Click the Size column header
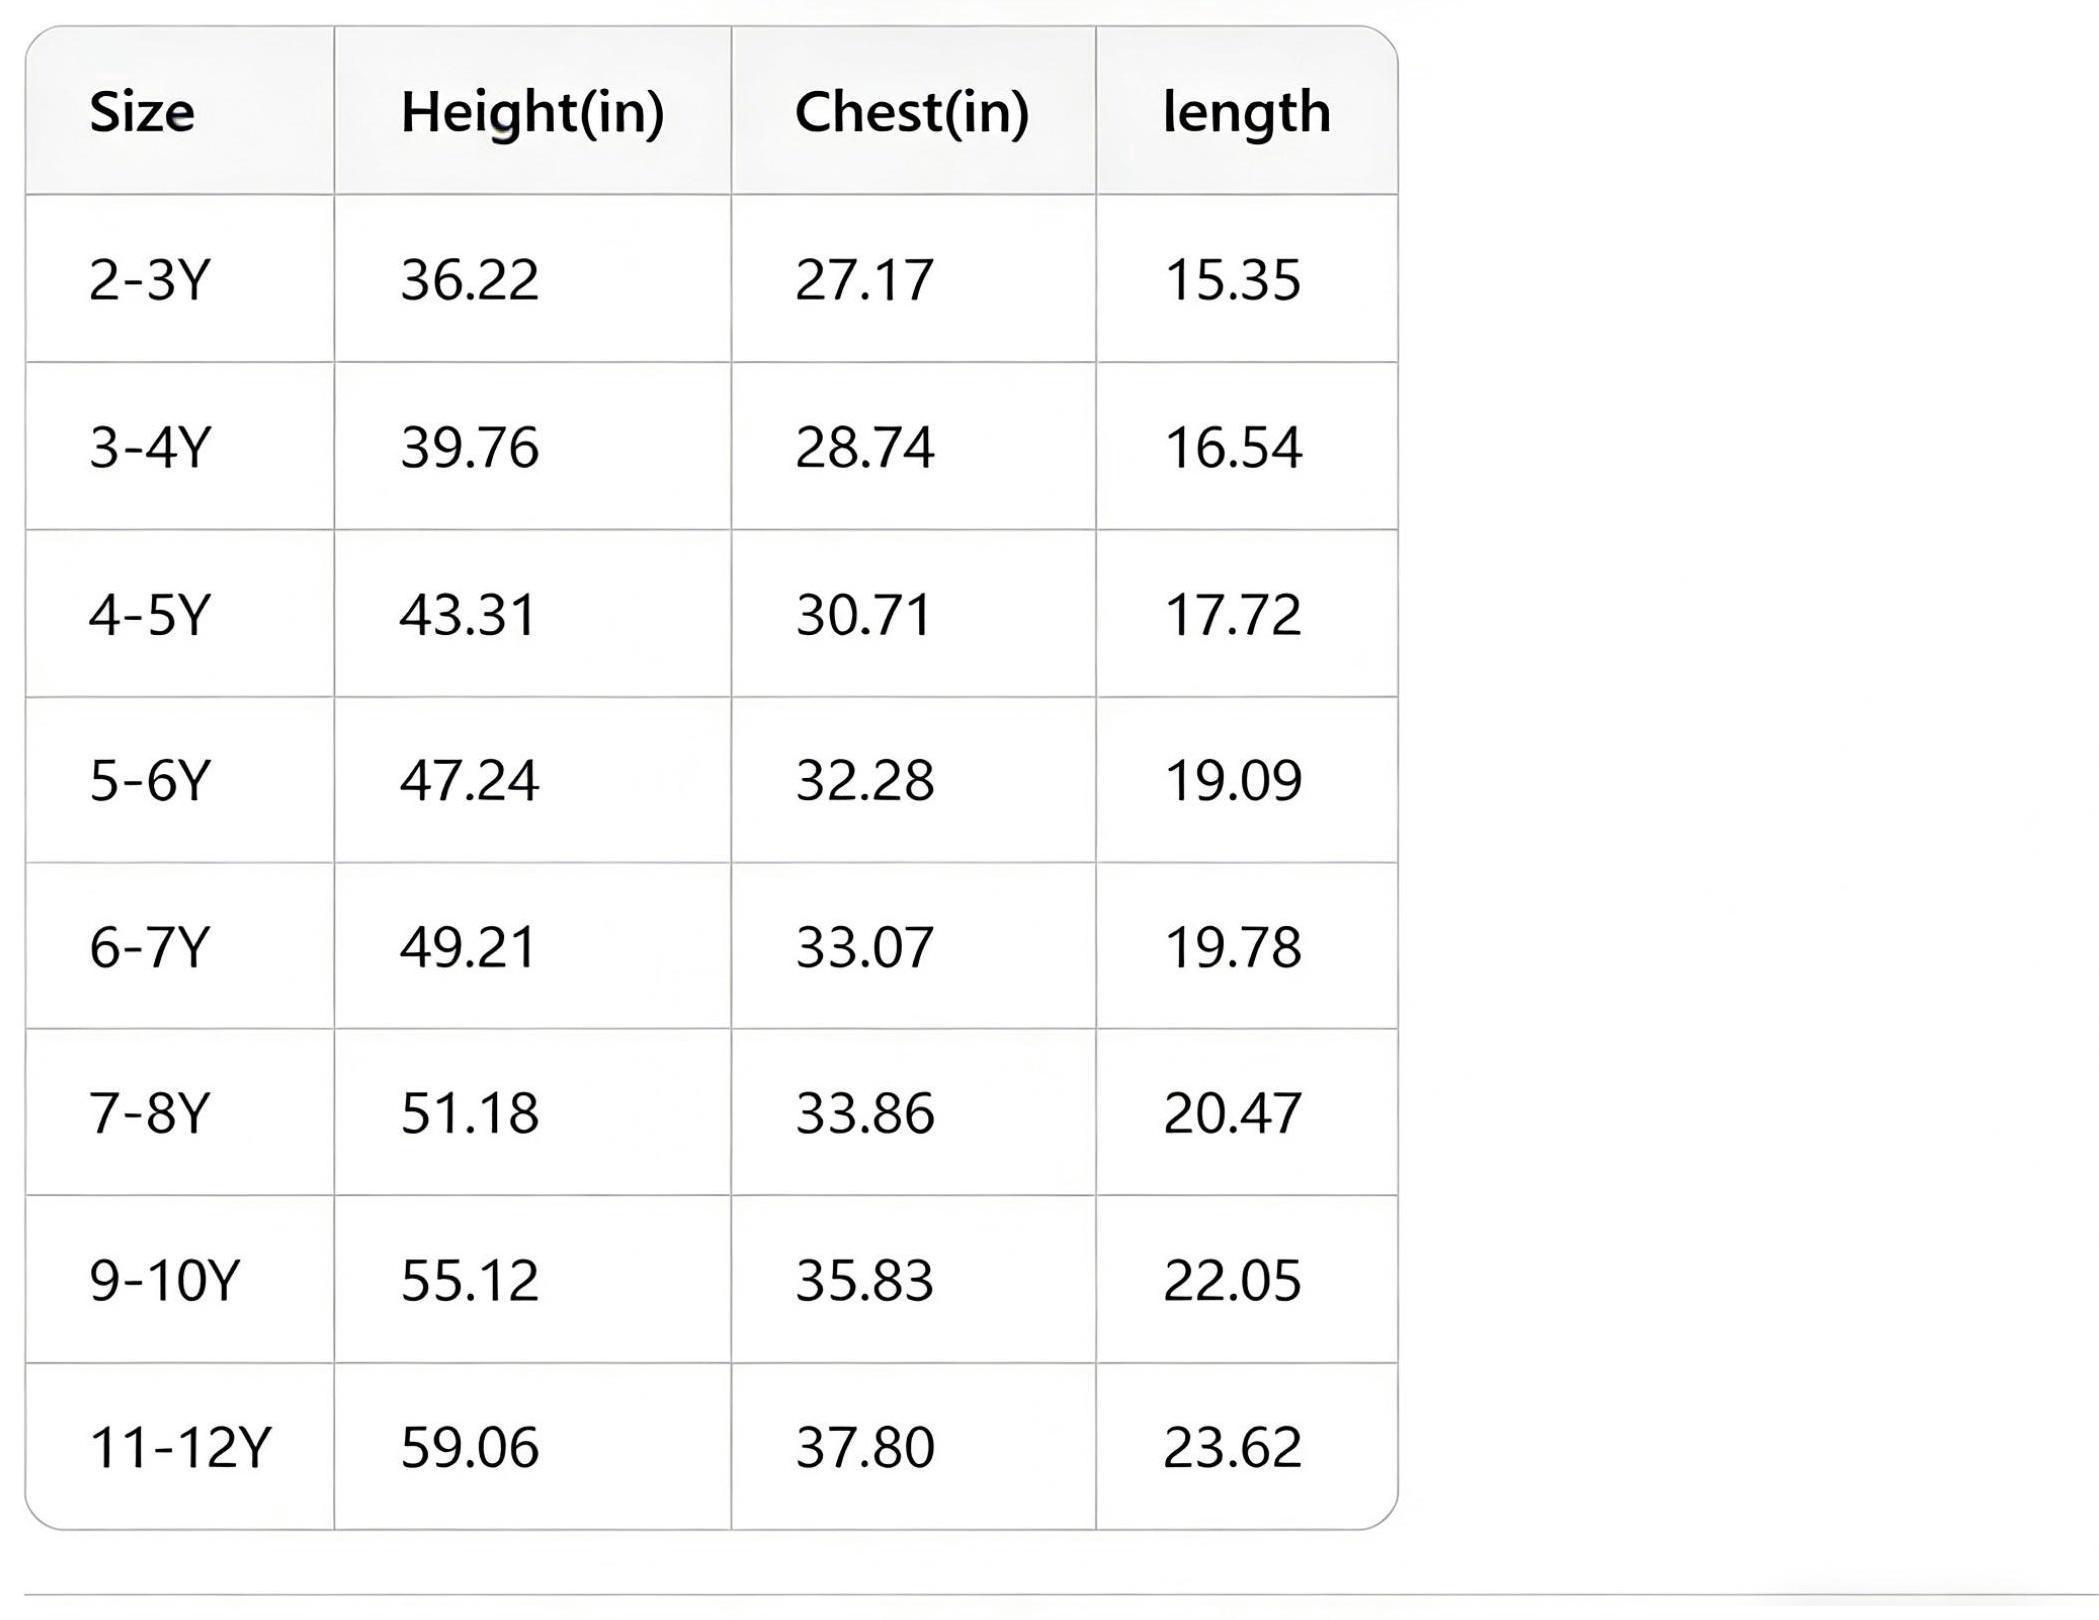The width and height of the screenshot is (2099, 1620). coord(142,112)
